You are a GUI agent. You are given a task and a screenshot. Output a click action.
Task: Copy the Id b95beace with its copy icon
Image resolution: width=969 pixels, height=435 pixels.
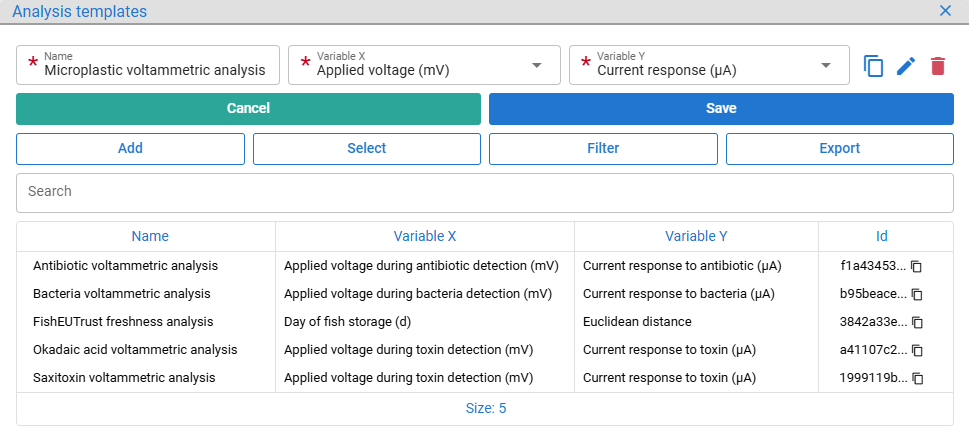click(x=917, y=294)
